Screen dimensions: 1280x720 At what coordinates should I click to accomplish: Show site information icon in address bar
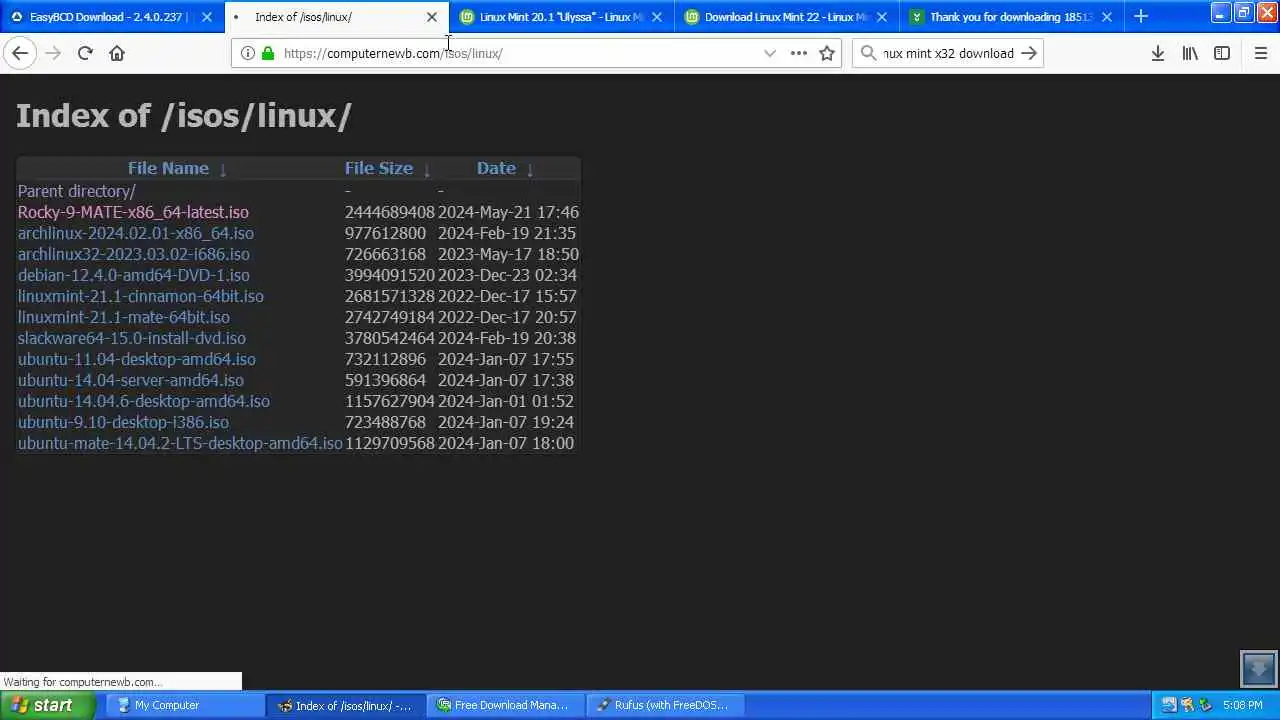(x=248, y=53)
